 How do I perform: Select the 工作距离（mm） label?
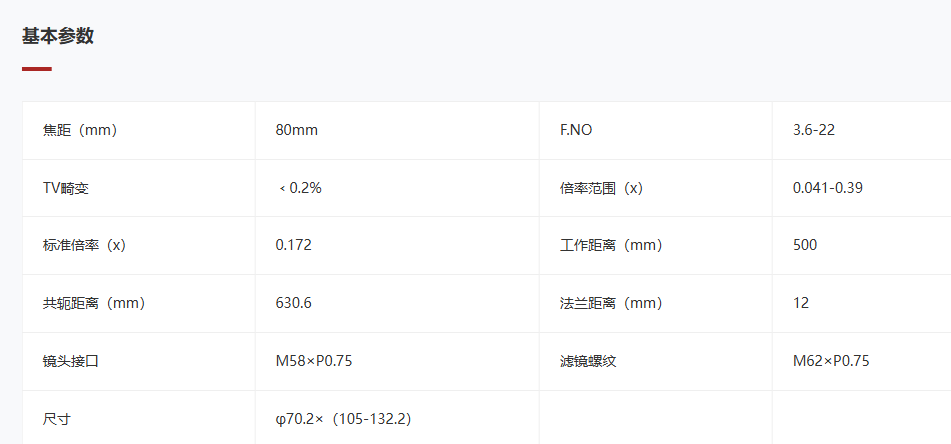pyautogui.click(x=611, y=246)
